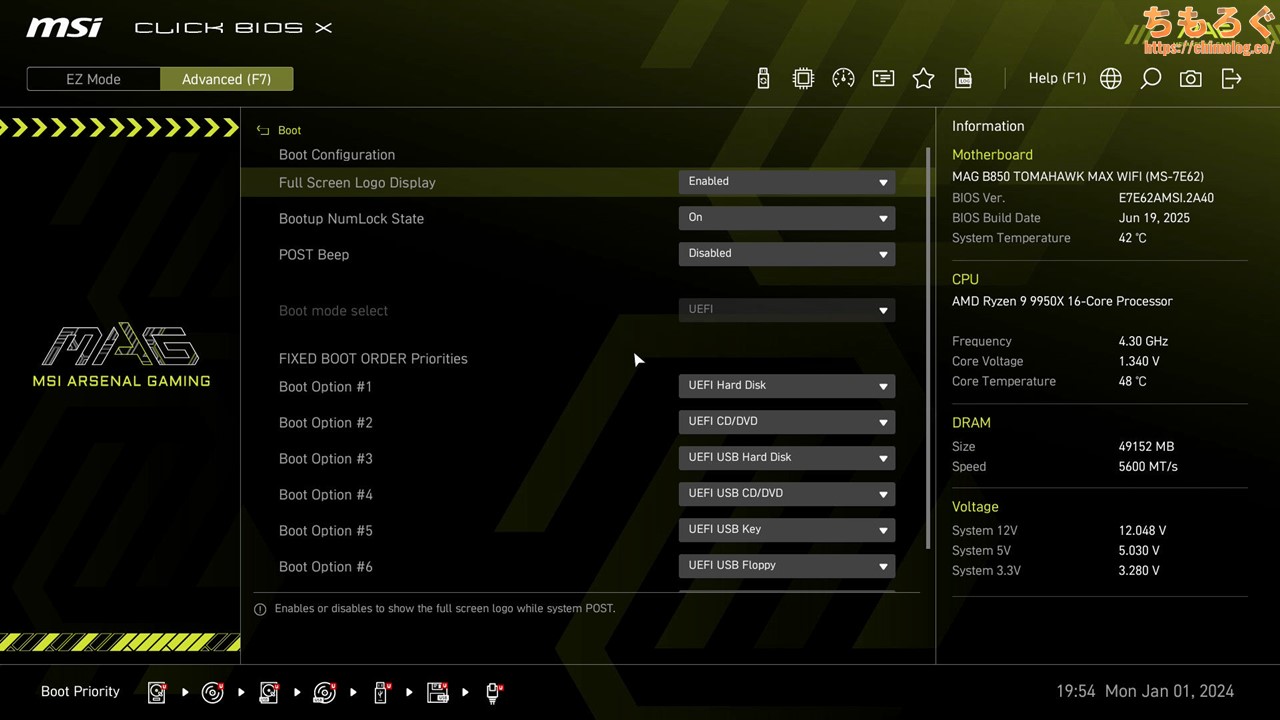Screen dimensions: 1280x720
Task: Change the Bootup NumLock State setting
Action: [x=786, y=218]
